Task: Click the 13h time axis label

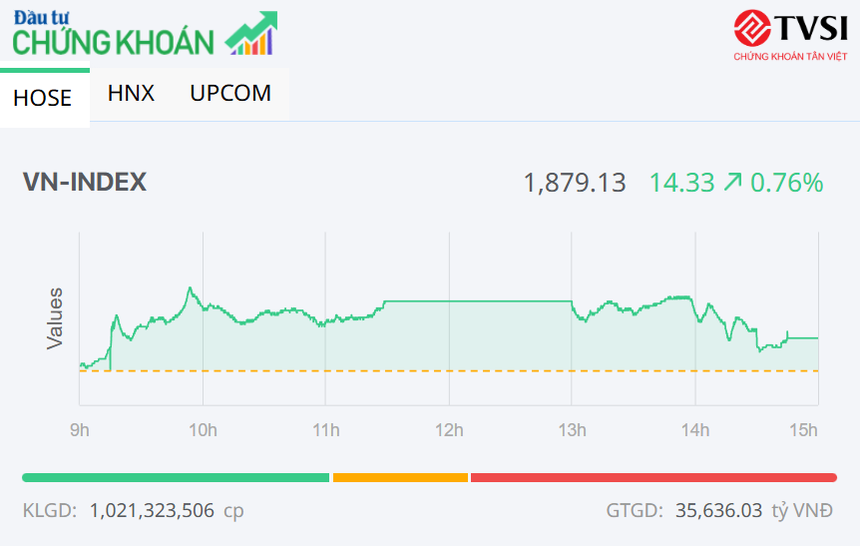Action: tap(572, 430)
